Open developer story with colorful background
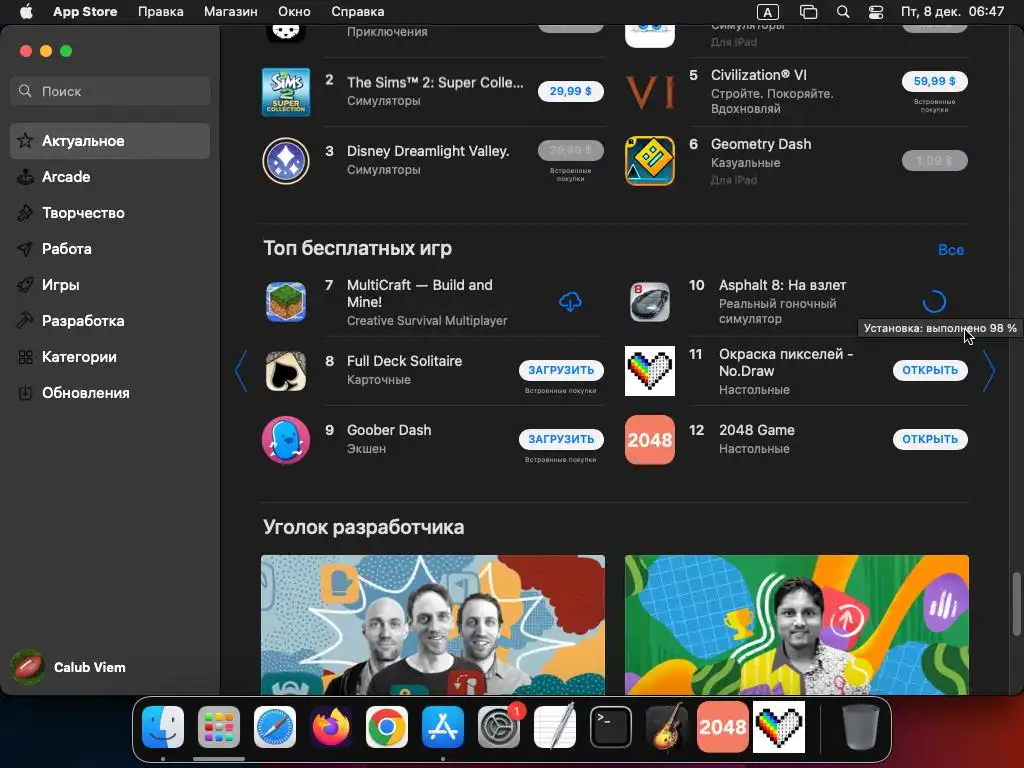1024x768 pixels. [797, 625]
